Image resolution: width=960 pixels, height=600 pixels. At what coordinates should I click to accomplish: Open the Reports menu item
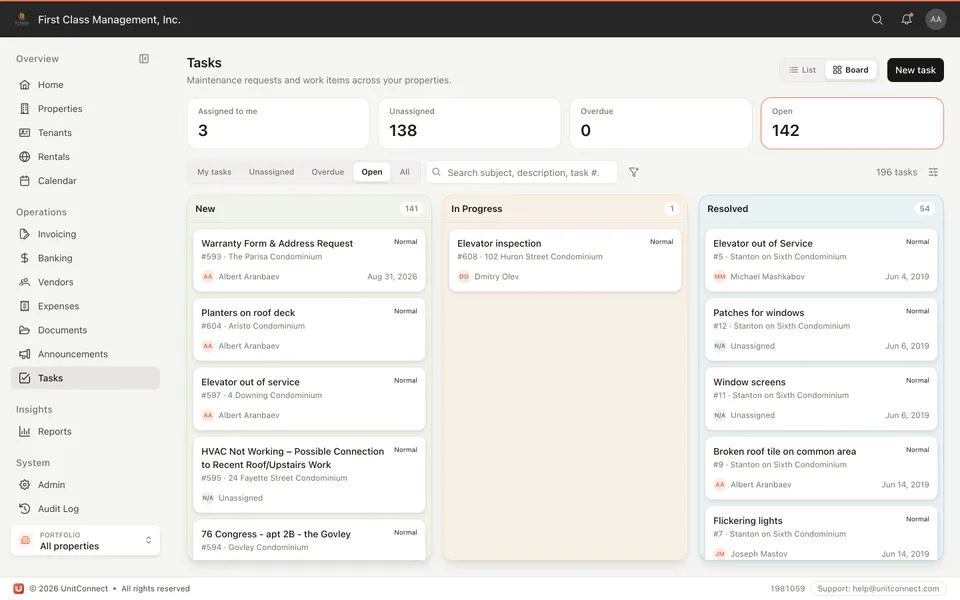85,432
